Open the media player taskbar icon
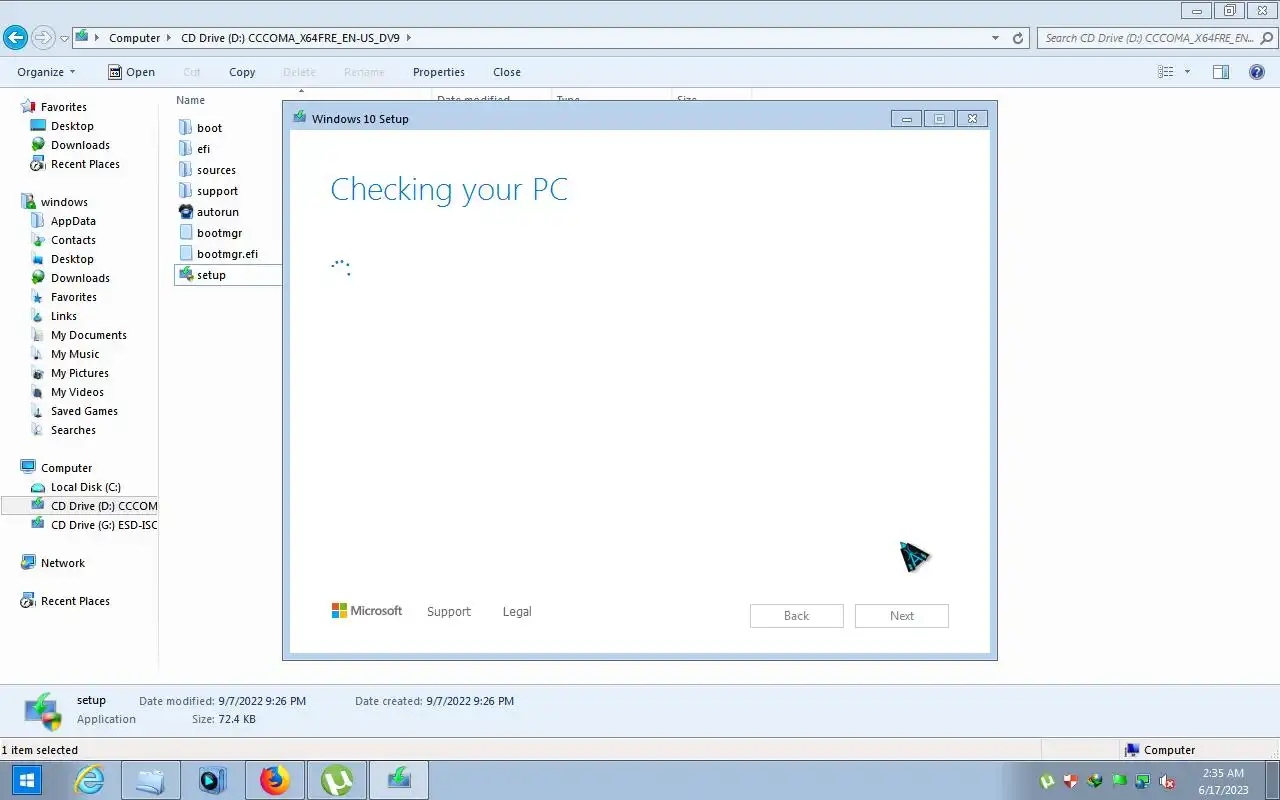1280x800 pixels. (212, 780)
